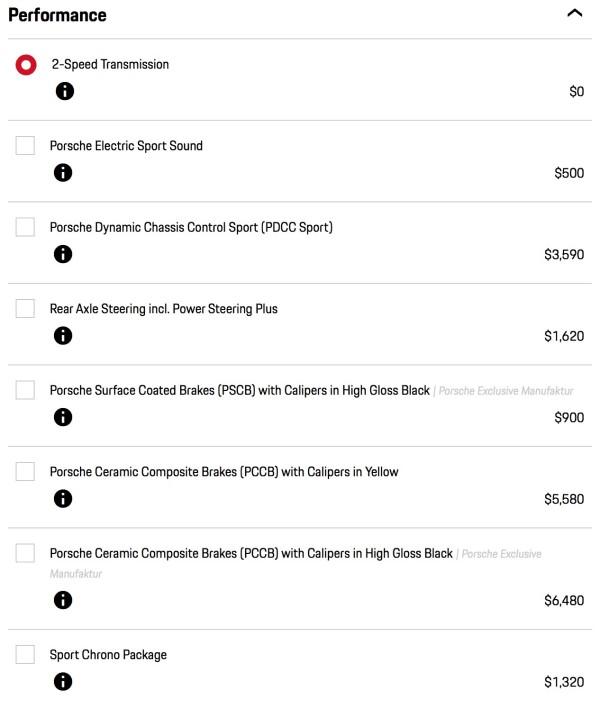Click the Sport Chrono Package label

[x=108, y=655]
